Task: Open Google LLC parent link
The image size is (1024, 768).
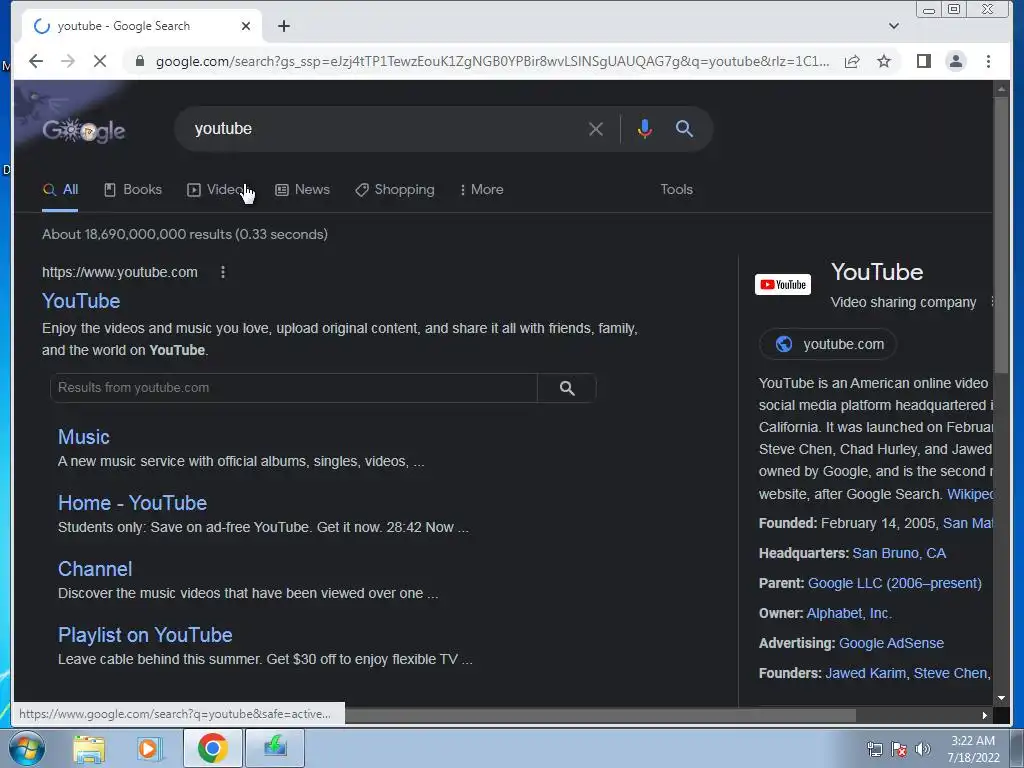Action: coord(895,583)
